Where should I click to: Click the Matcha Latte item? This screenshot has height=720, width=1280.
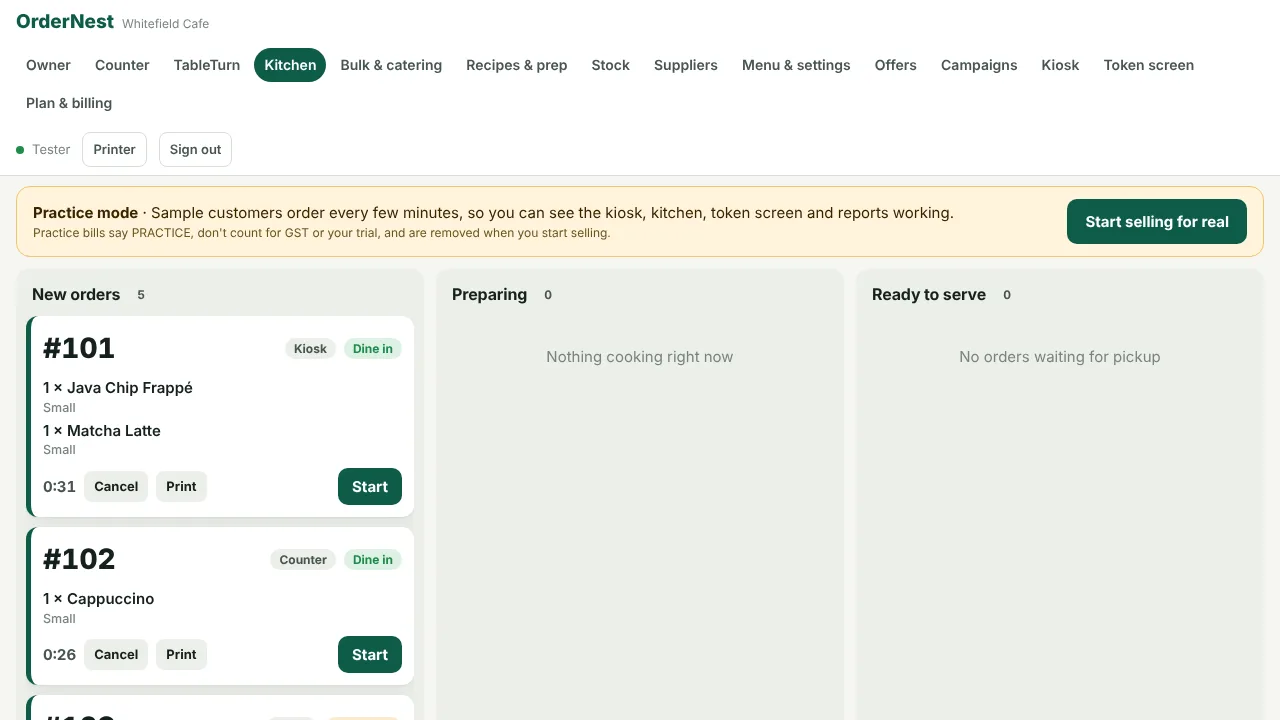pos(102,431)
